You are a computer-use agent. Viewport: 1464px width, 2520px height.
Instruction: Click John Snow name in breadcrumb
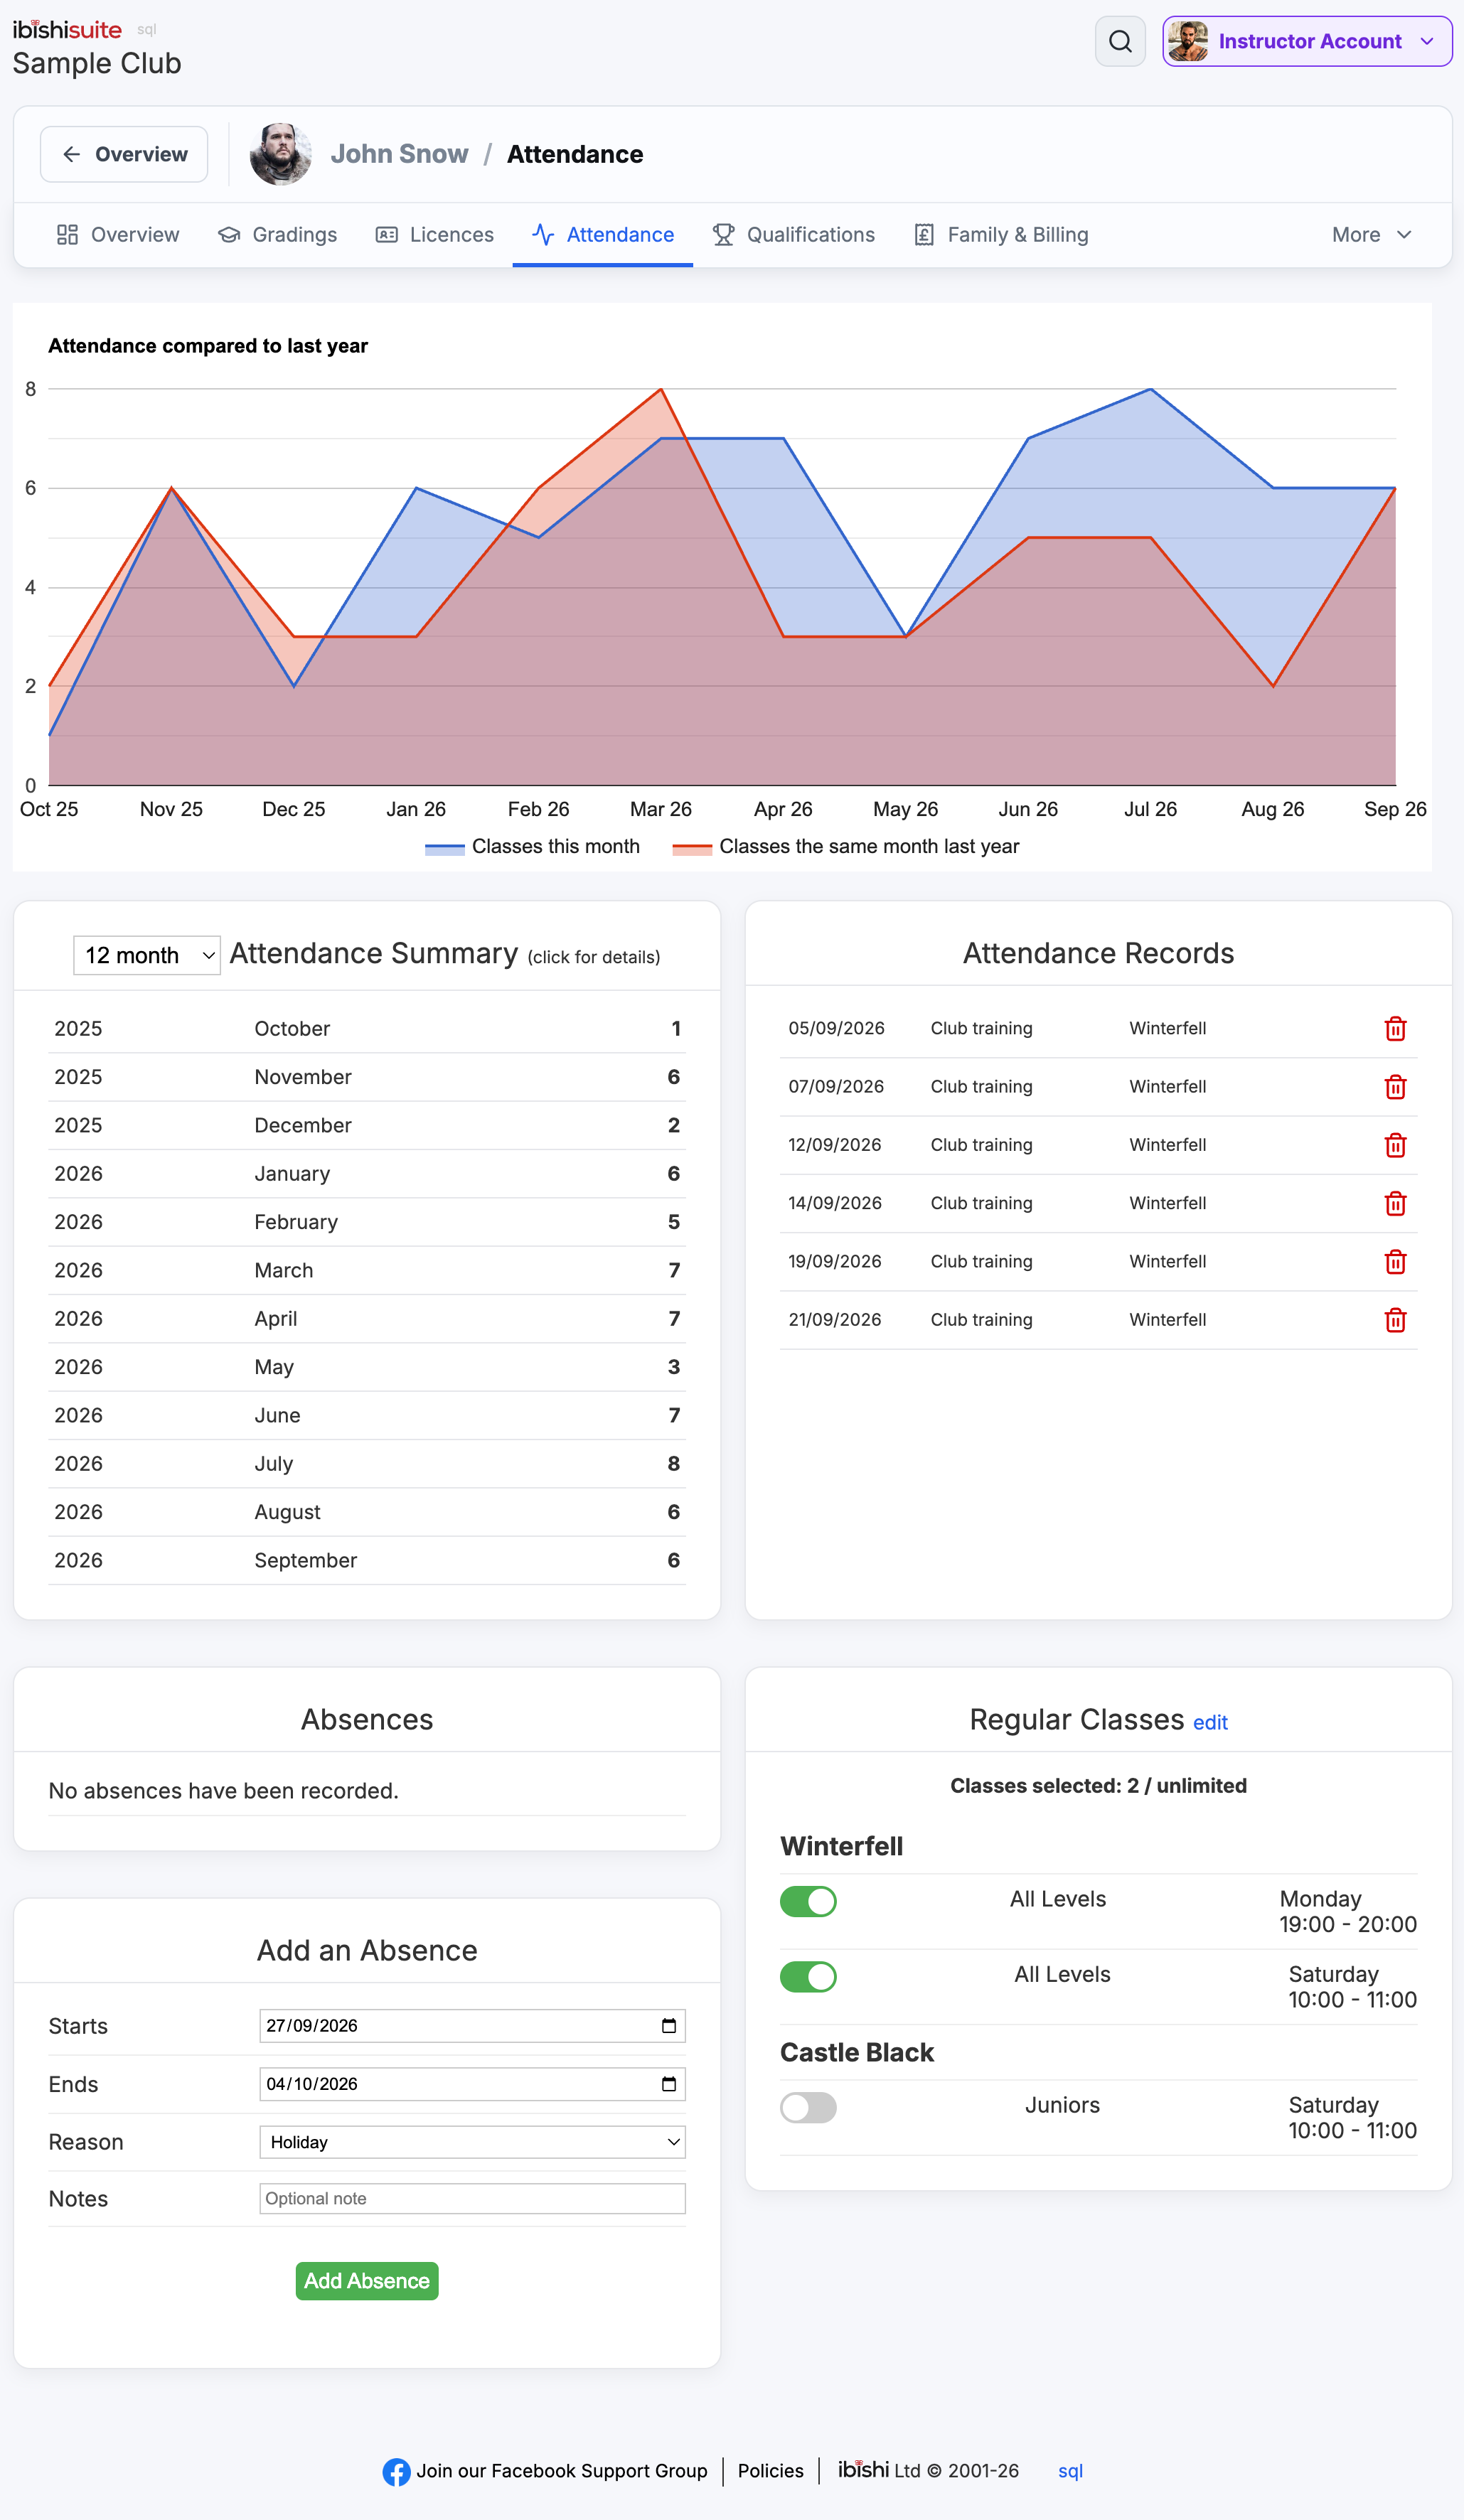click(399, 154)
